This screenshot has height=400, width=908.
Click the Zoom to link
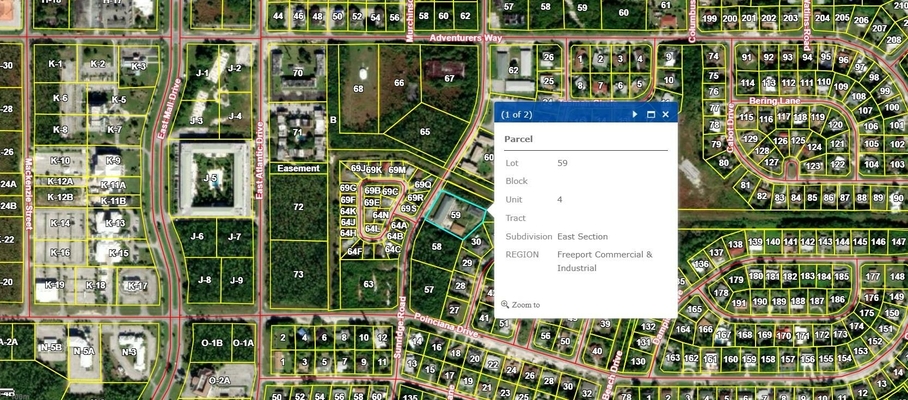[x=527, y=305]
